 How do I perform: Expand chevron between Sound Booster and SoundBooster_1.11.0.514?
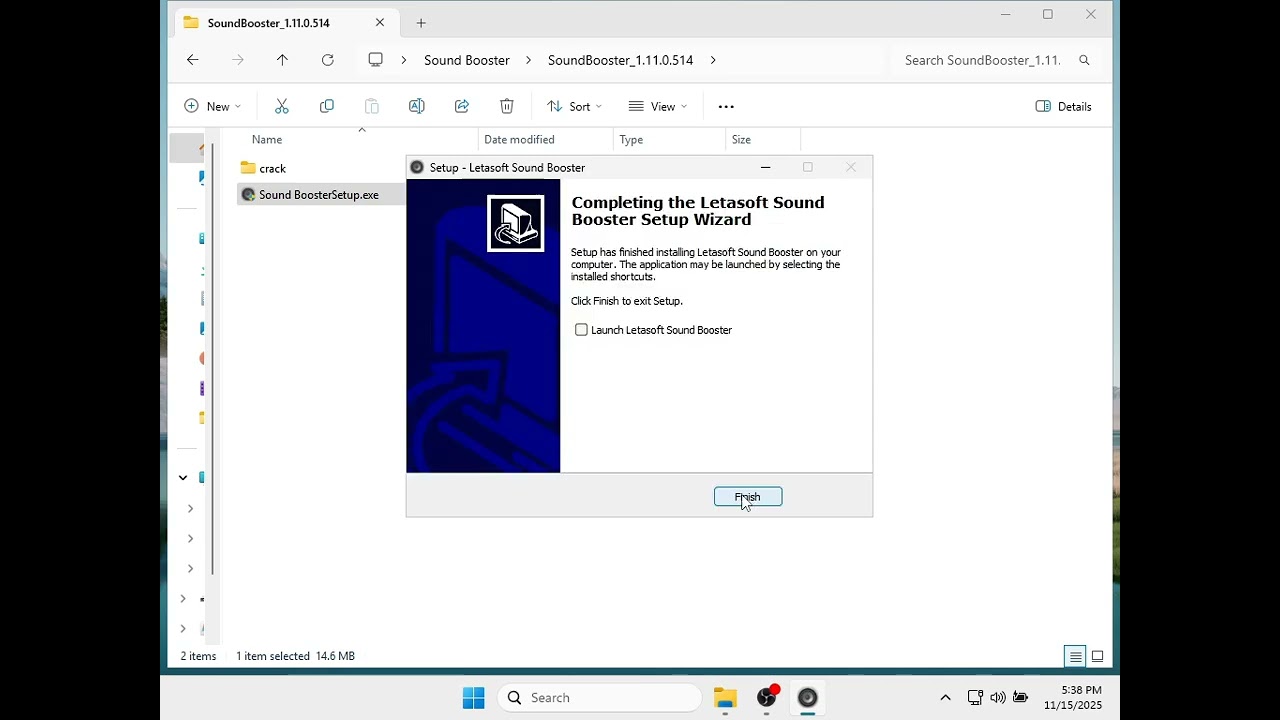coord(528,60)
